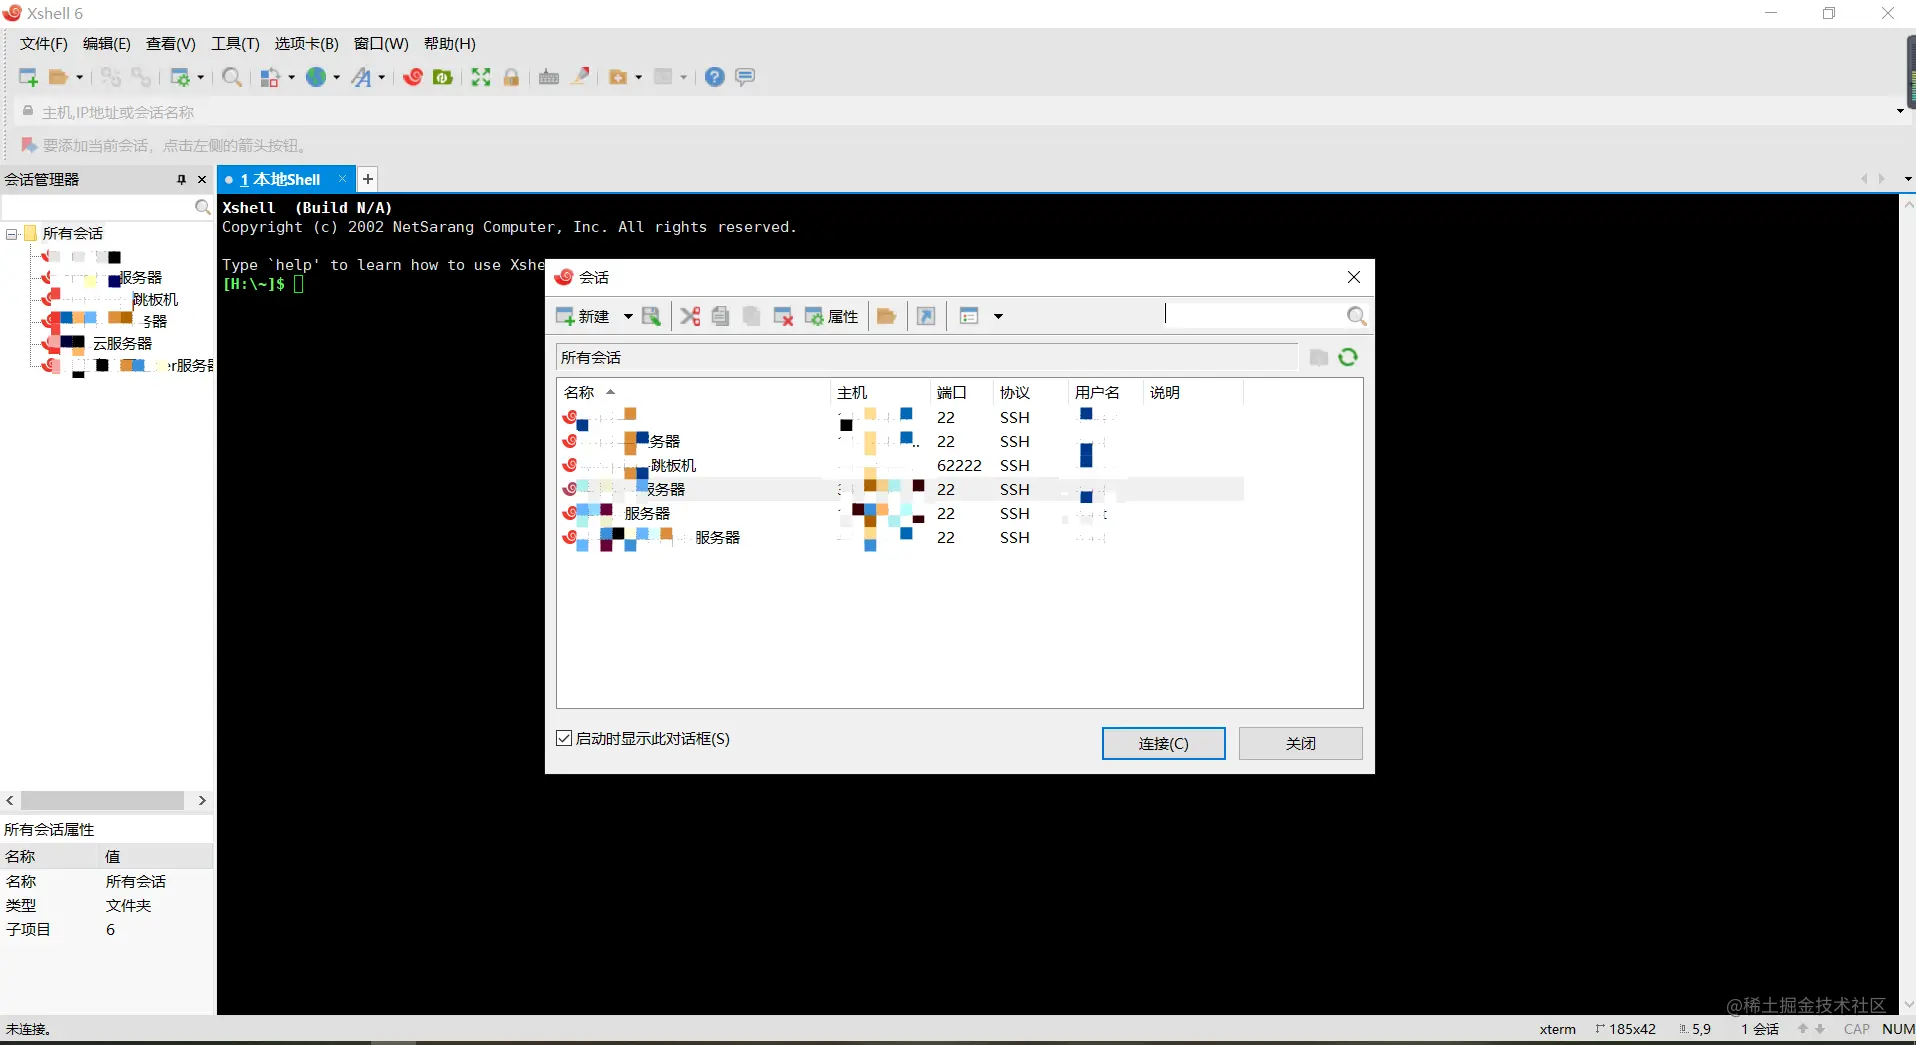The image size is (1916, 1045).
Task: Click the scissors cut icon in the 会话 dialog
Action: click(690, 316)
